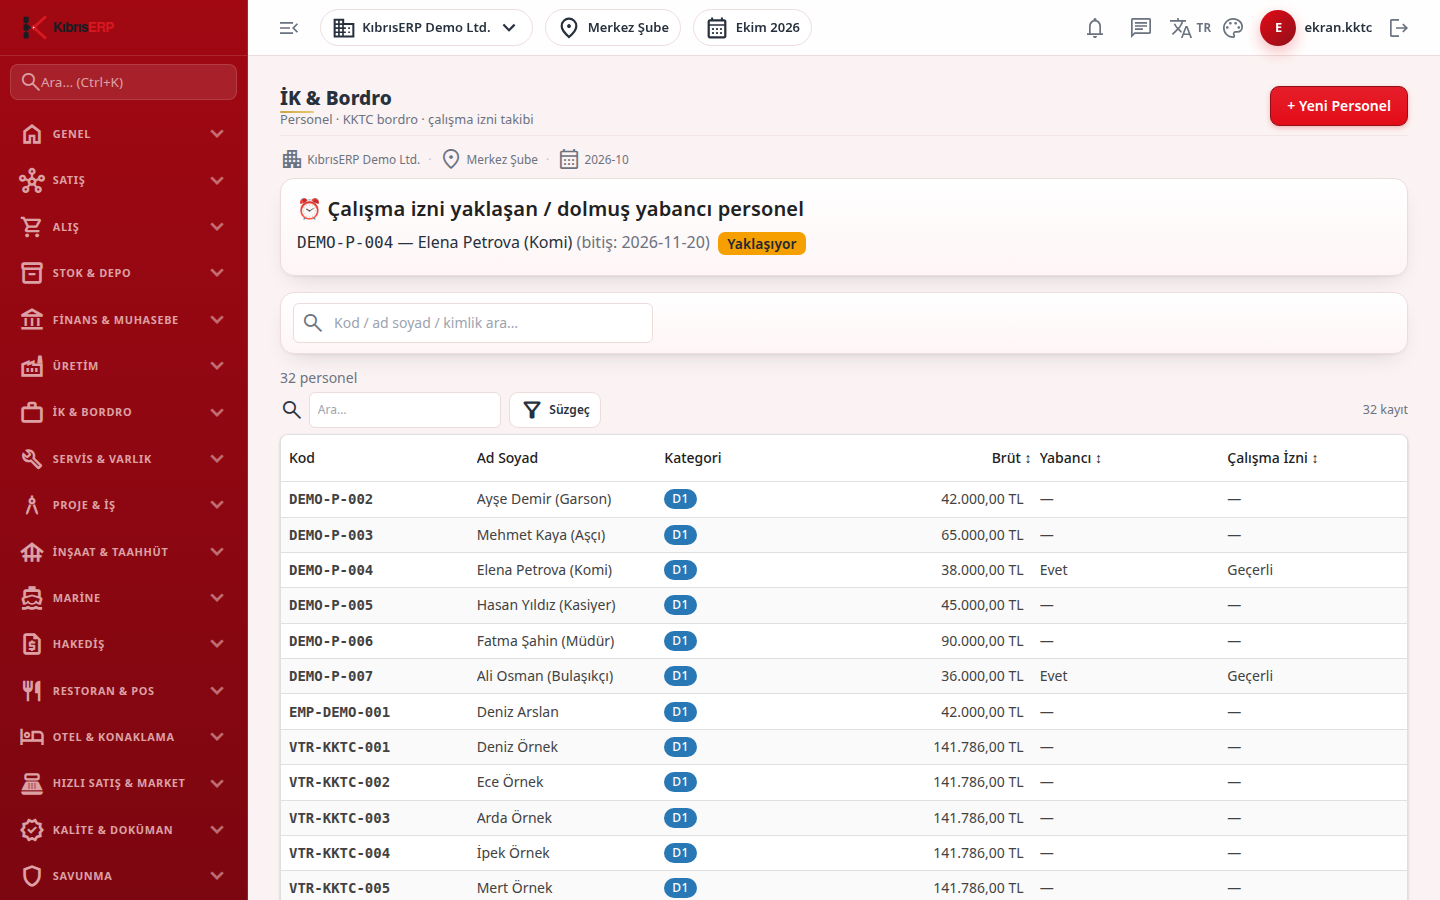Focus the Kod / ad soyad / kimlik search field
Screen dimensions: 1440x900
click(x=473, y=323)
